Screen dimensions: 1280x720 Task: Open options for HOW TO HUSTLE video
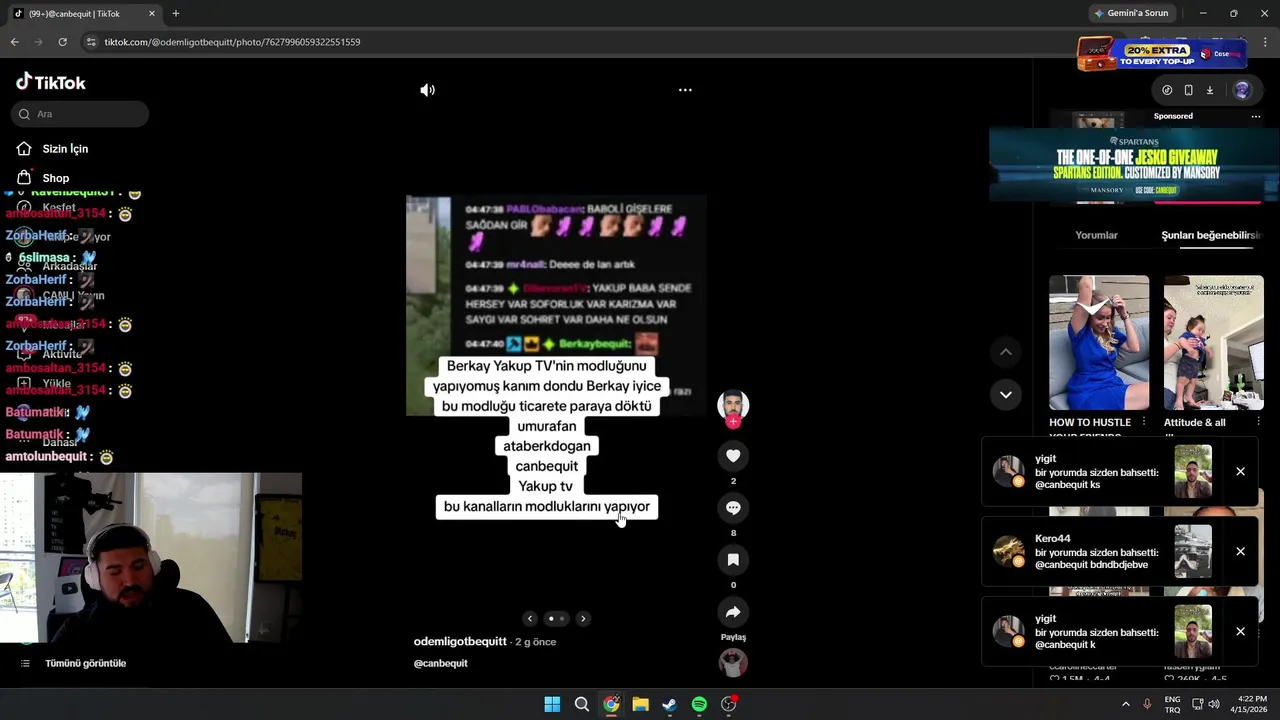[1144, 422]
